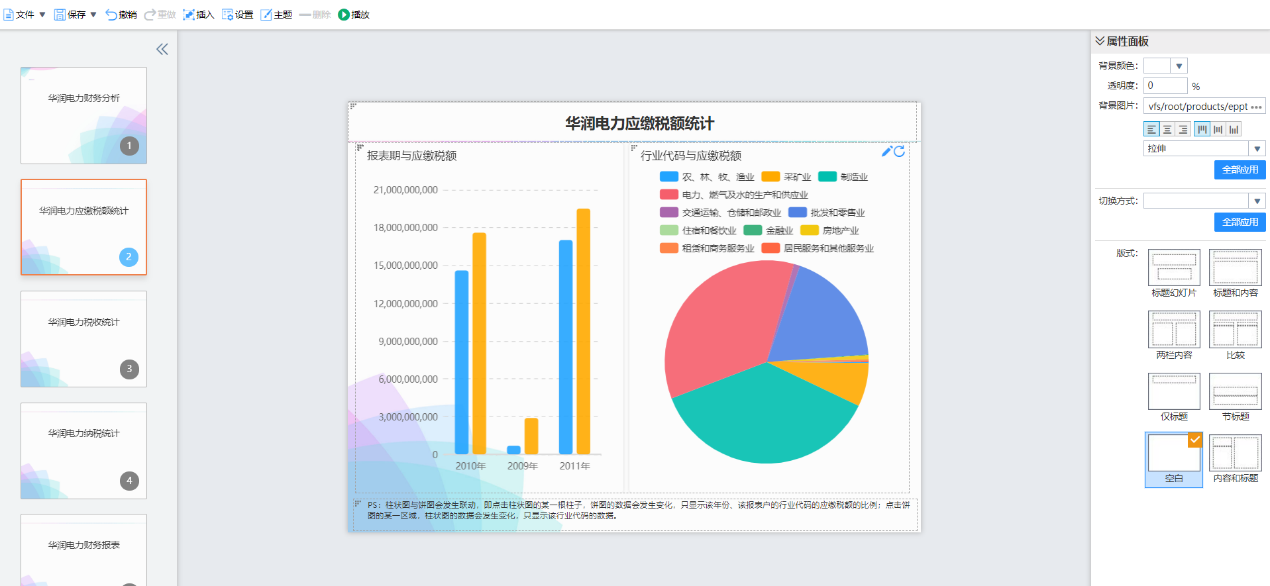Open the 背景颜色 color picker
The image size is (1270, 586).
(x=1179, y=66)
